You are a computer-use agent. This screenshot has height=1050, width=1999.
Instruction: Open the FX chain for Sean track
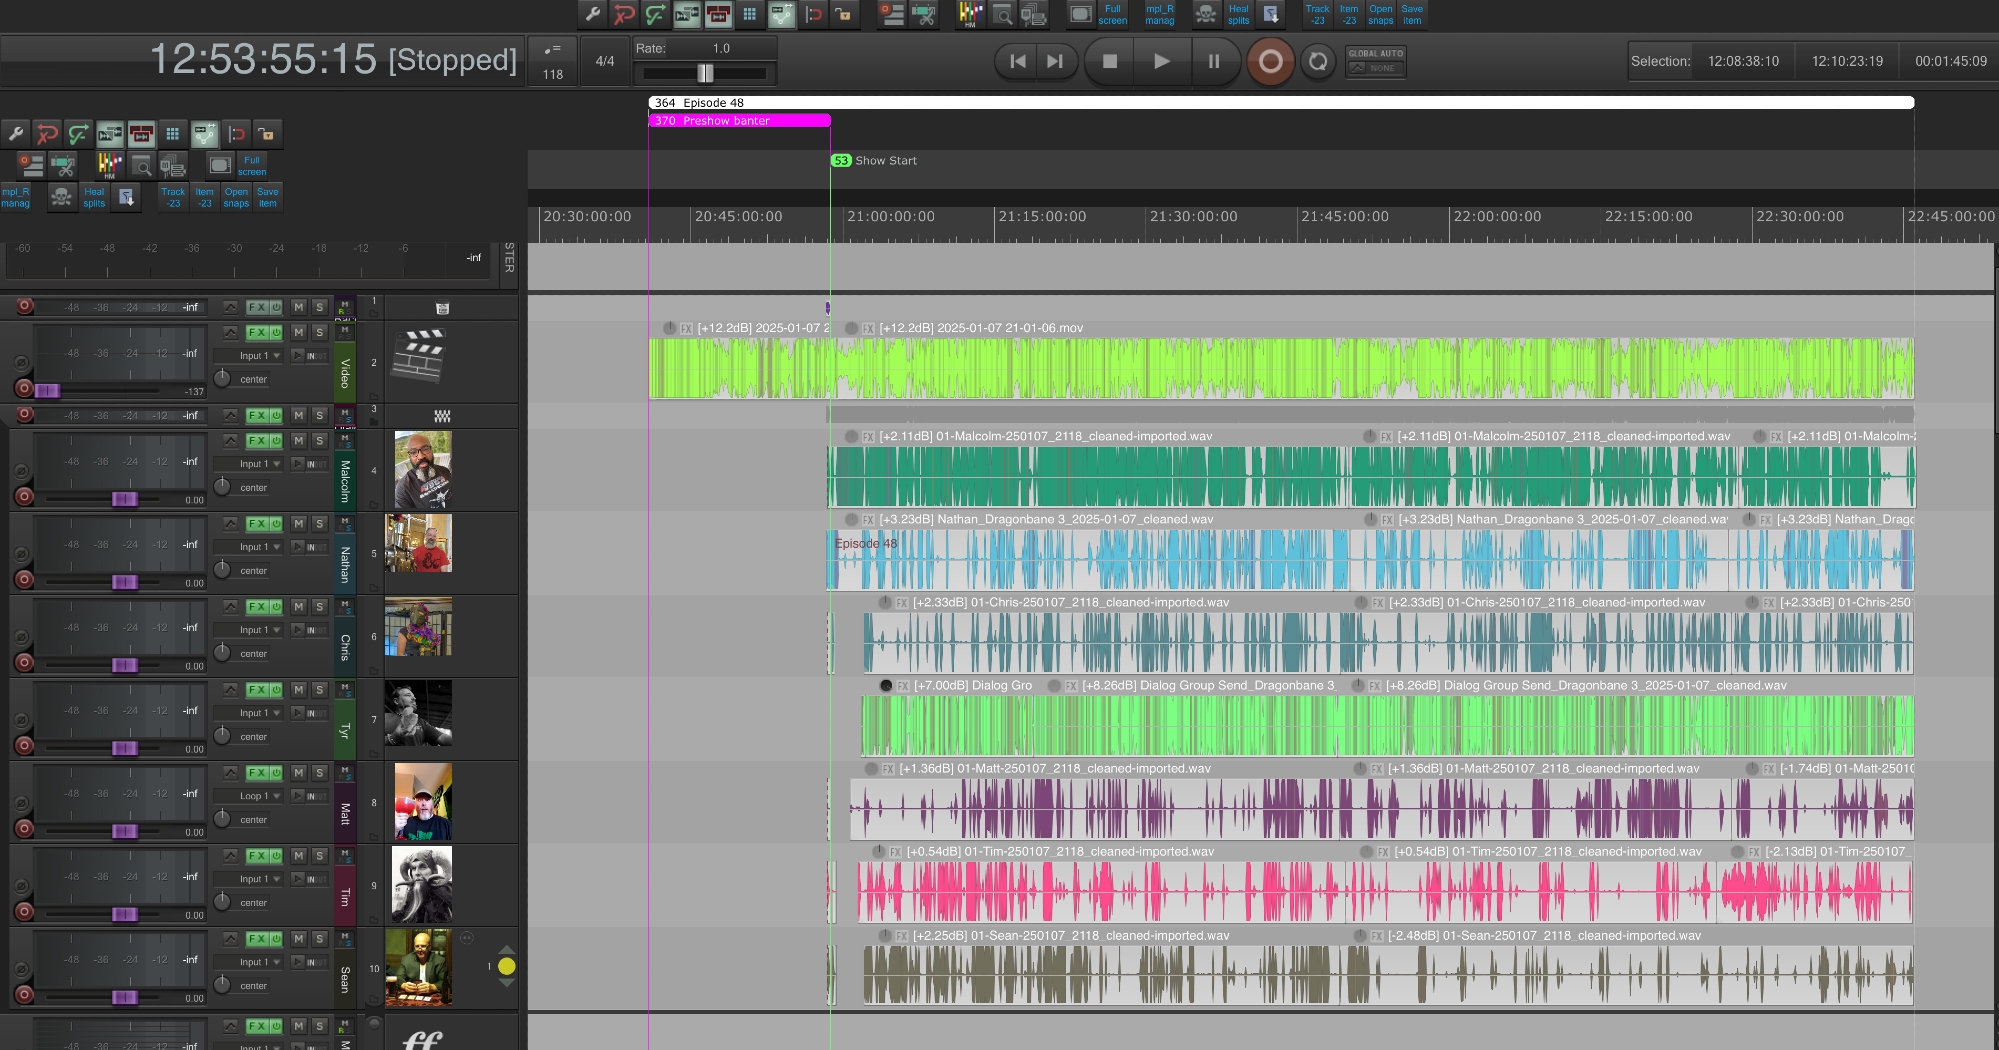[x=257, y=939]
